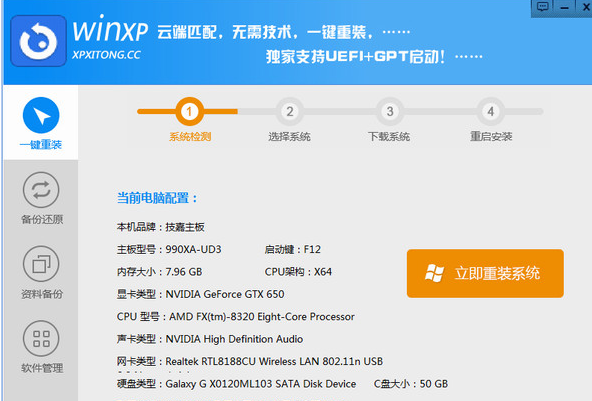Click the 内存大小：7.96 GB value
Screen dimensions: 592x401
tap(159, 272)
